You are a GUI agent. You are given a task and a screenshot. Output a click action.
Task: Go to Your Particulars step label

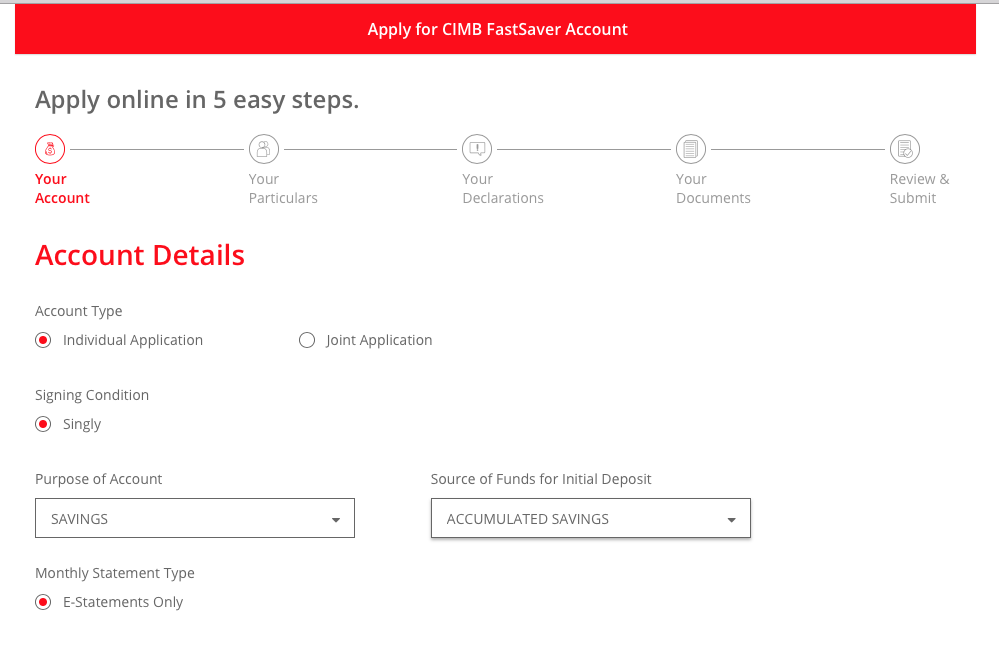283,188
